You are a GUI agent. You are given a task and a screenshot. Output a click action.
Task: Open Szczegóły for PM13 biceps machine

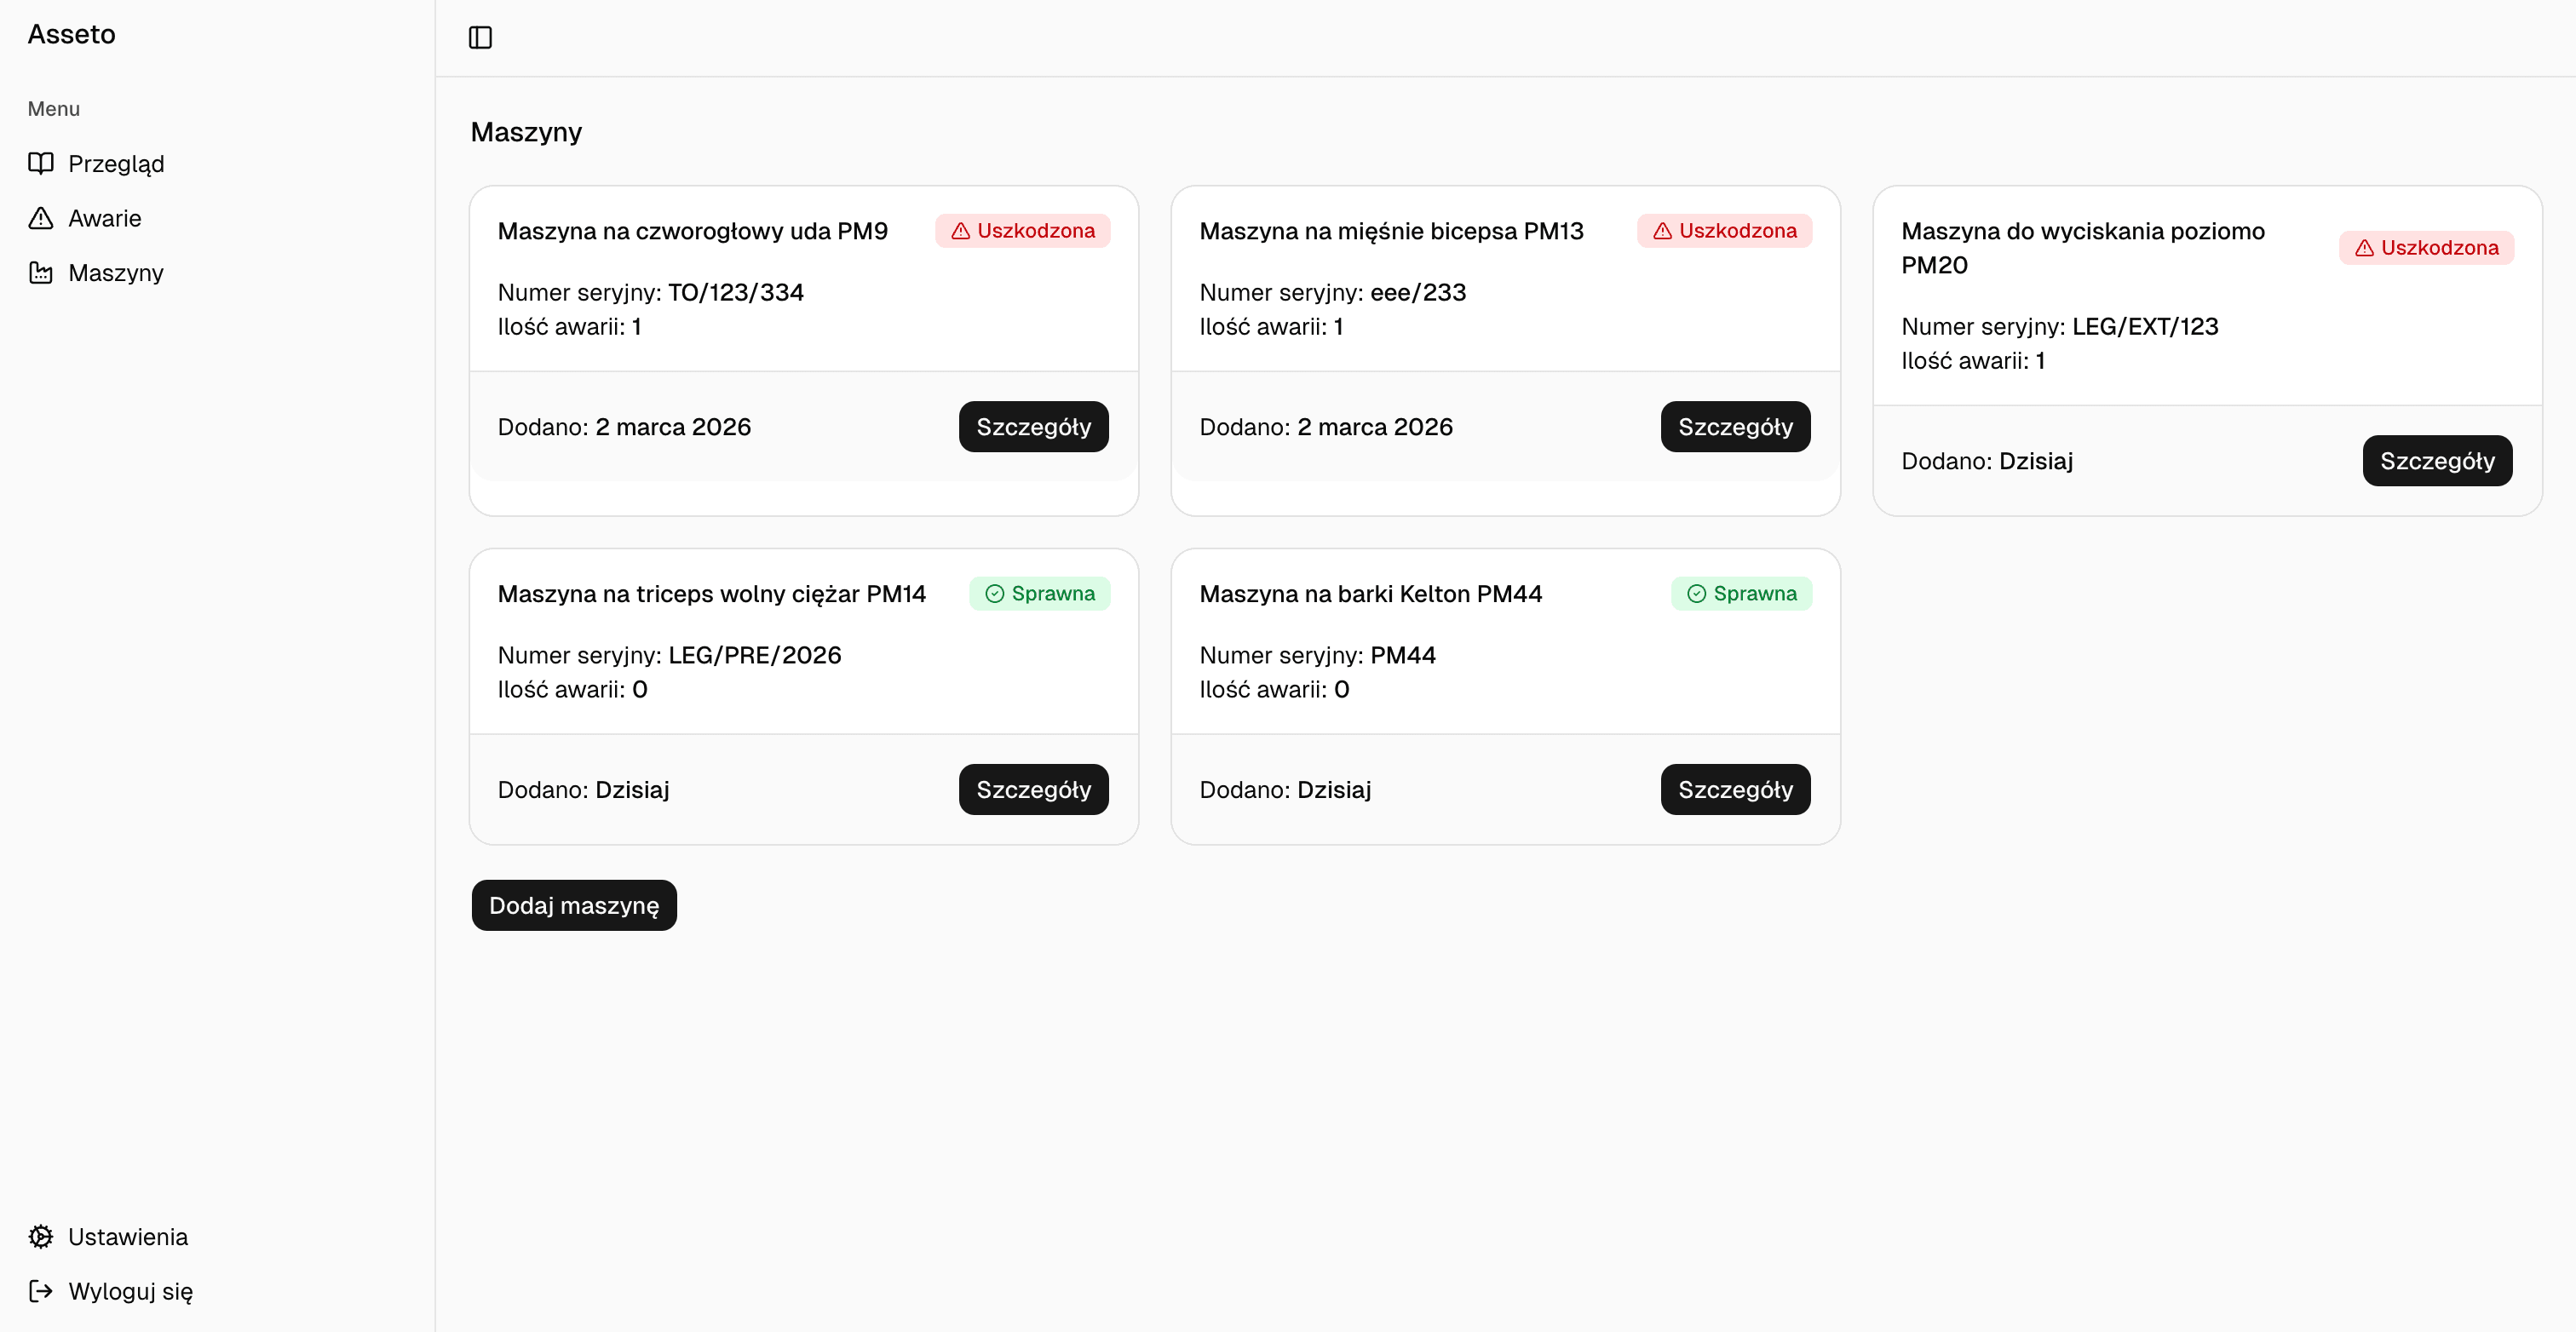point(1735,427)
